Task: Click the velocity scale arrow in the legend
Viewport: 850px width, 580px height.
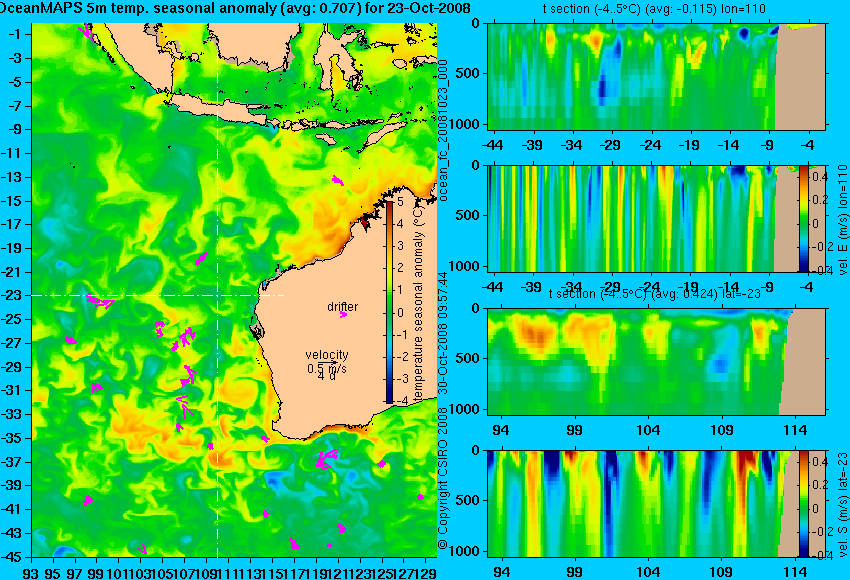Action: (327, 363)
